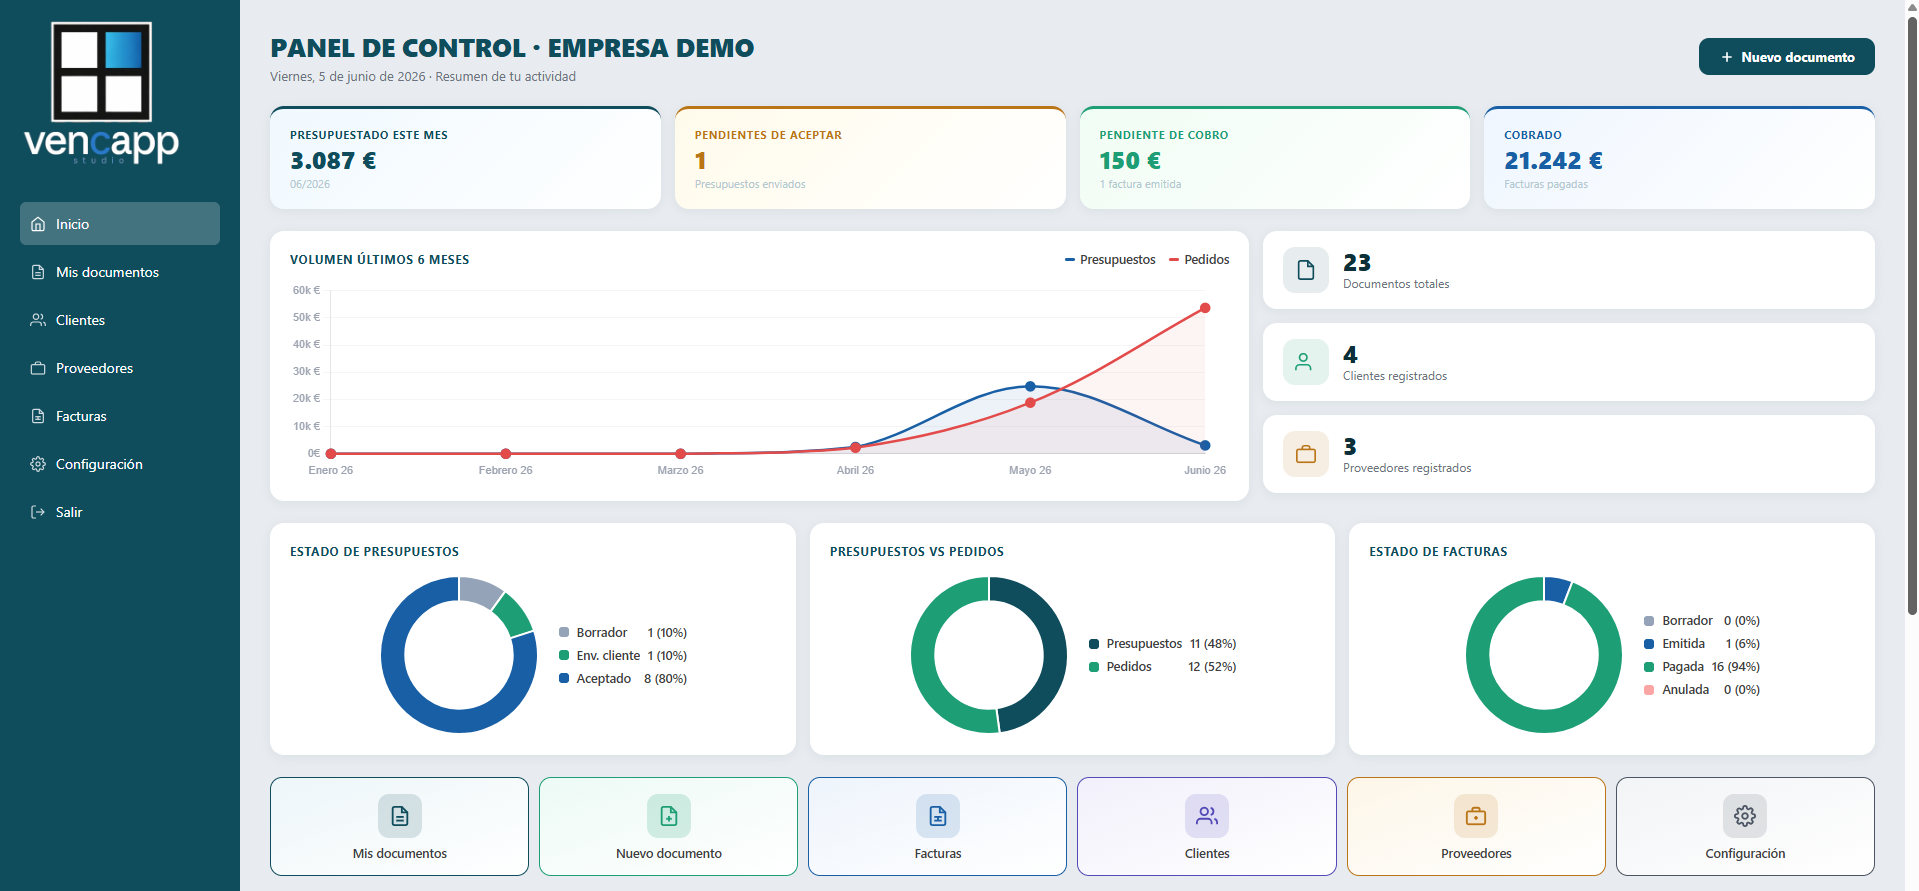Image resolution: width=1919 pixels, height=891 pixels.
Task: Toggle Borrador in Estado de presupuestos legend
Action: click(x=622, y=633)
